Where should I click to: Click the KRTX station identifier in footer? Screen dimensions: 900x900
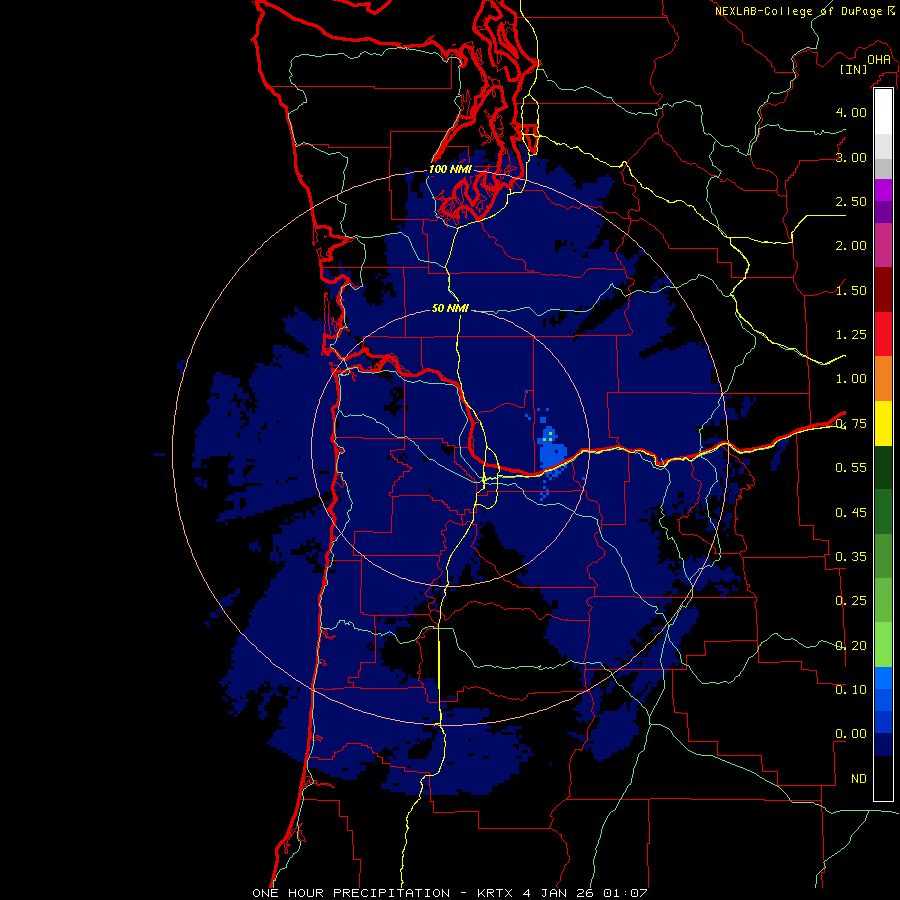496,893
